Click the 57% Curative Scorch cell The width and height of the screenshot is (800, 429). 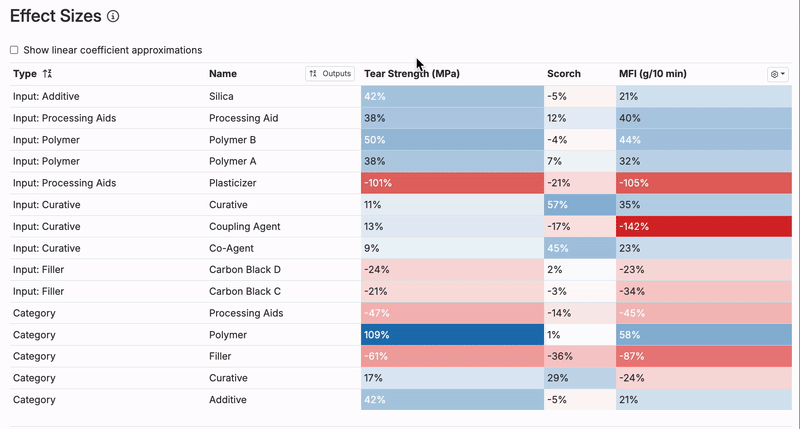(578, 205)
